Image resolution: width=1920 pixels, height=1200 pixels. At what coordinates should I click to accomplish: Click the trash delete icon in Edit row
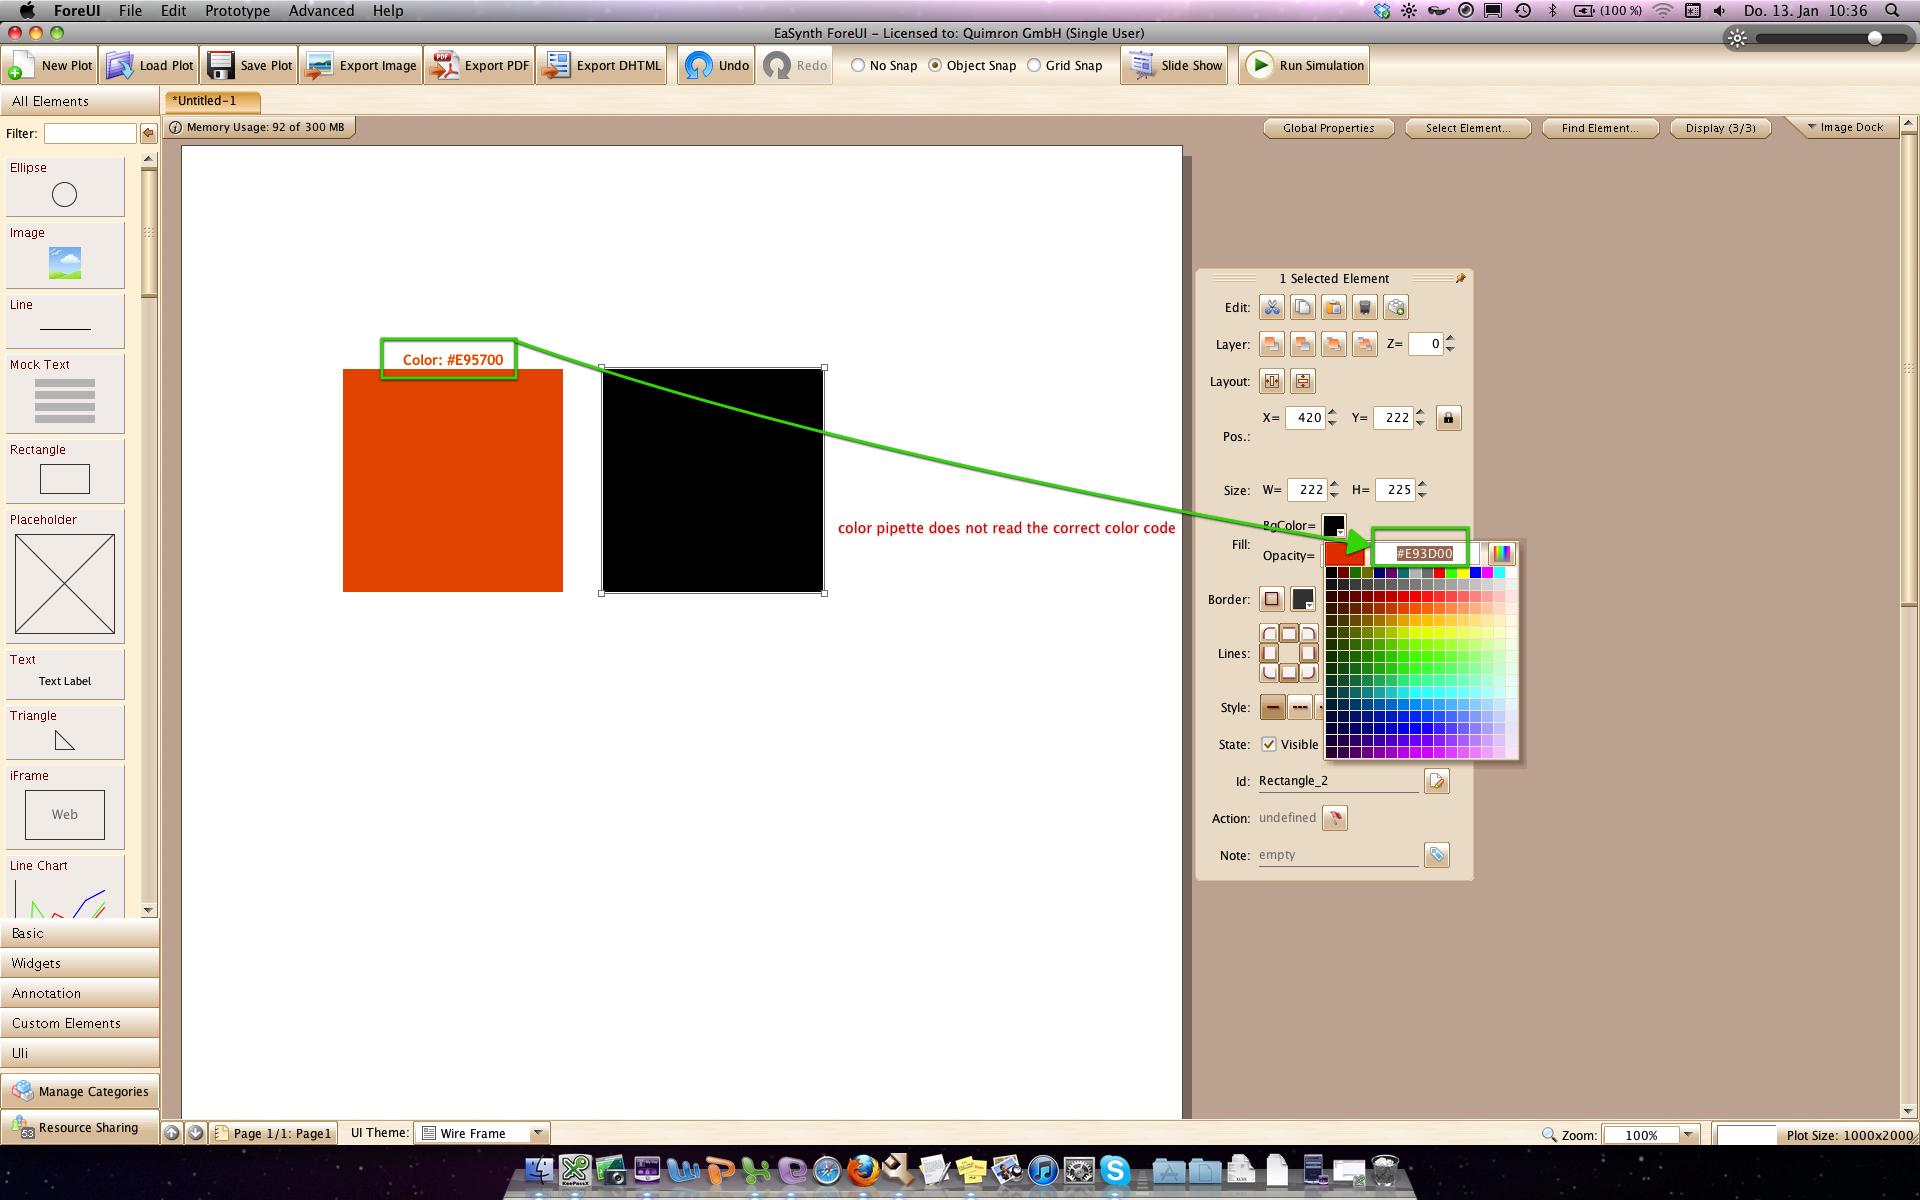[x=1364, y=308]
